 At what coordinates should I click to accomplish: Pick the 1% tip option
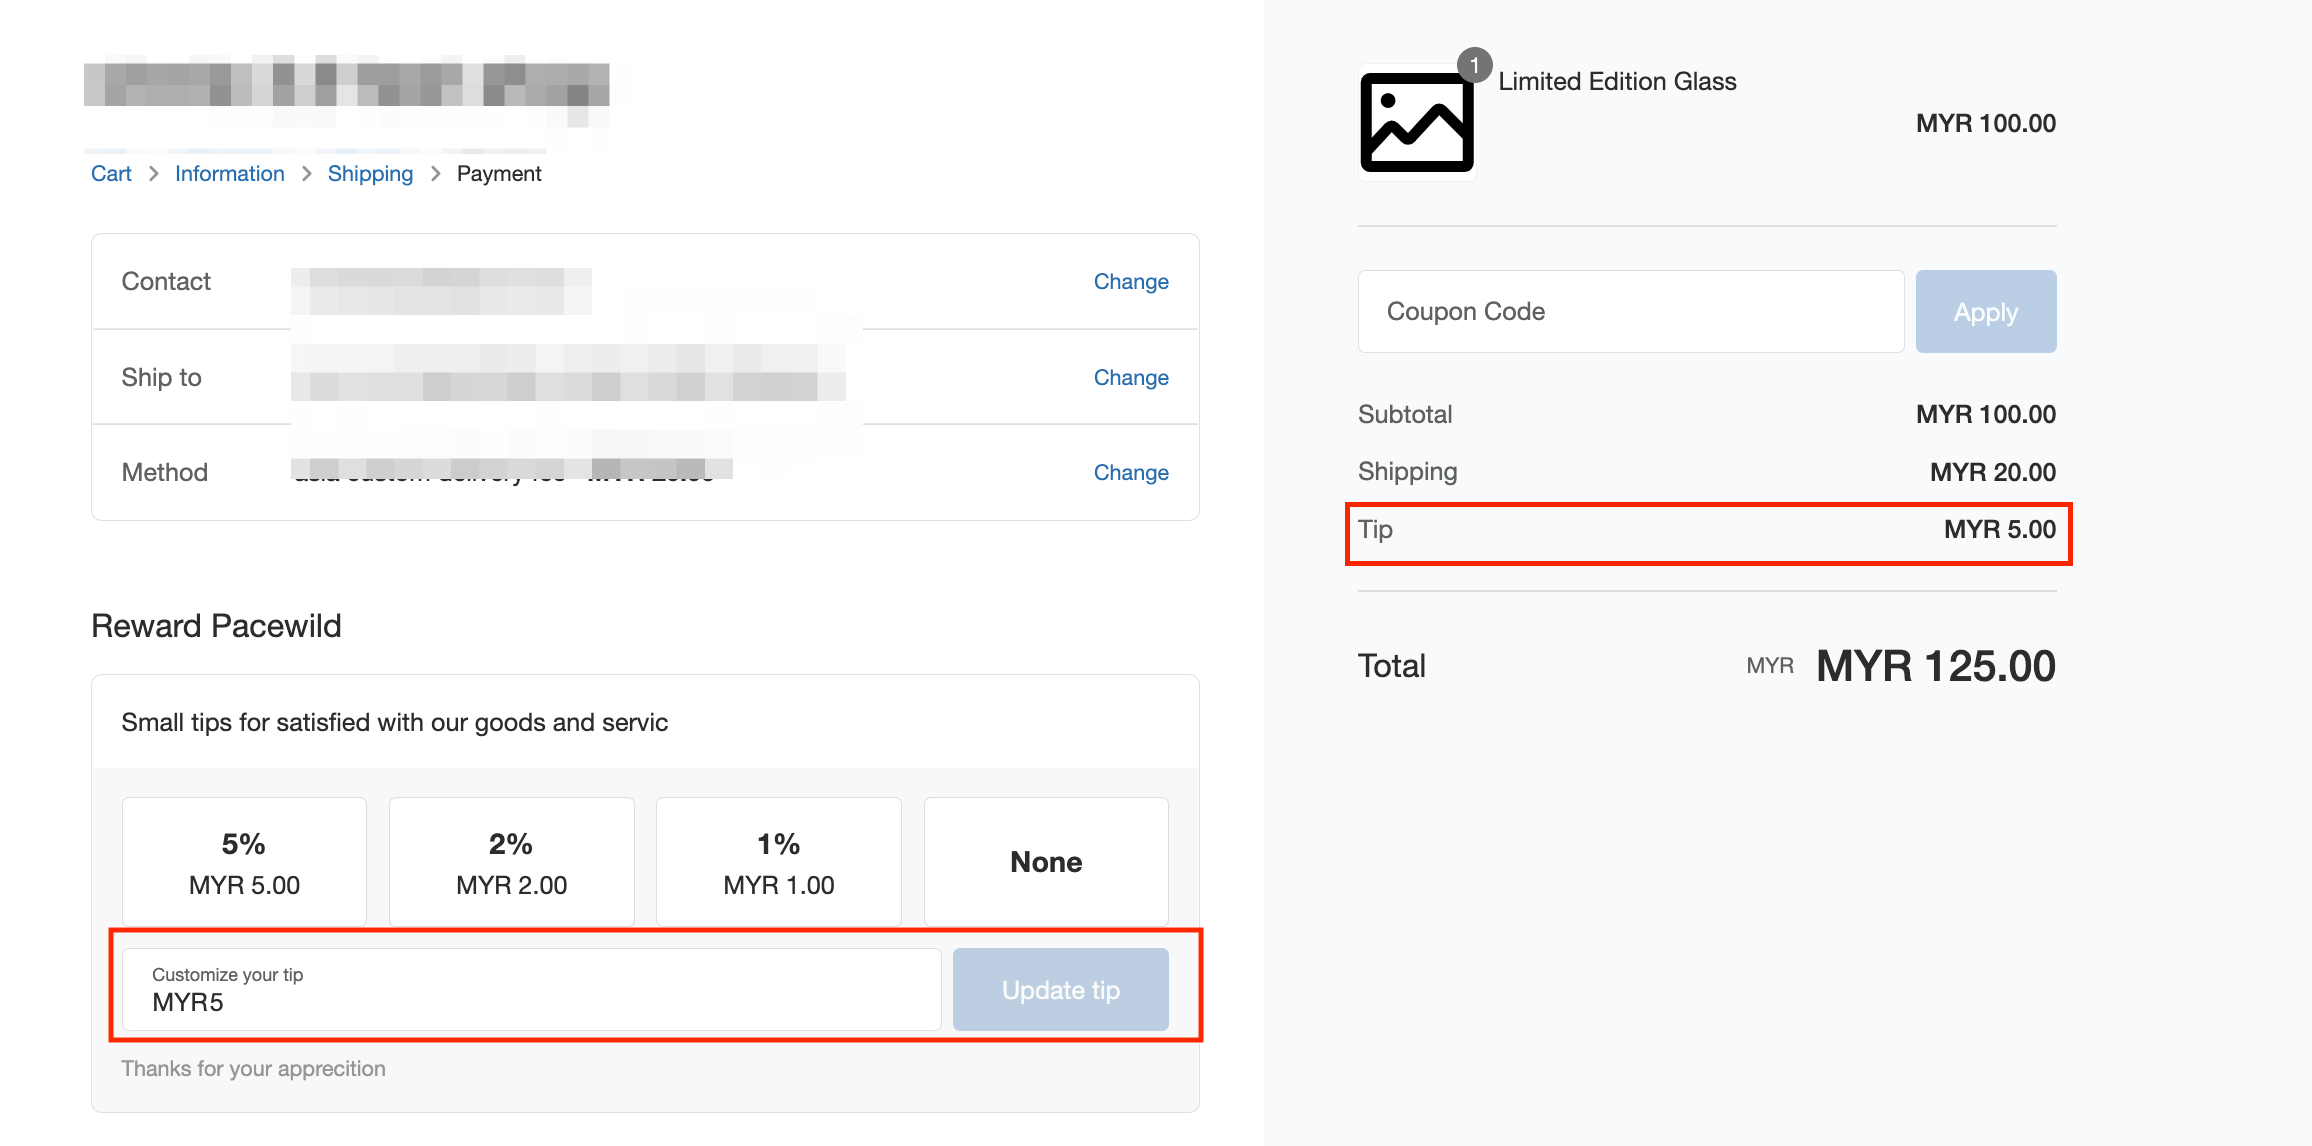point(778,862)
